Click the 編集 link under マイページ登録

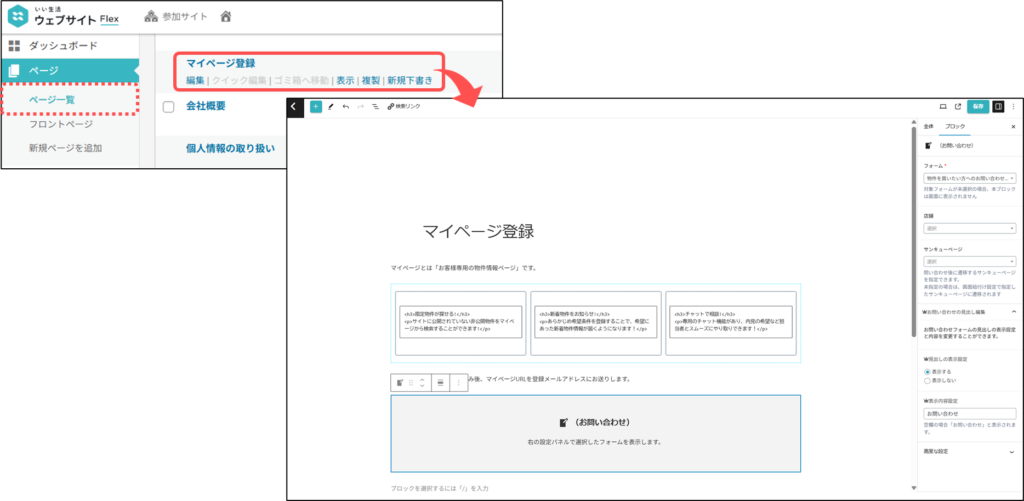coord(195,80)
